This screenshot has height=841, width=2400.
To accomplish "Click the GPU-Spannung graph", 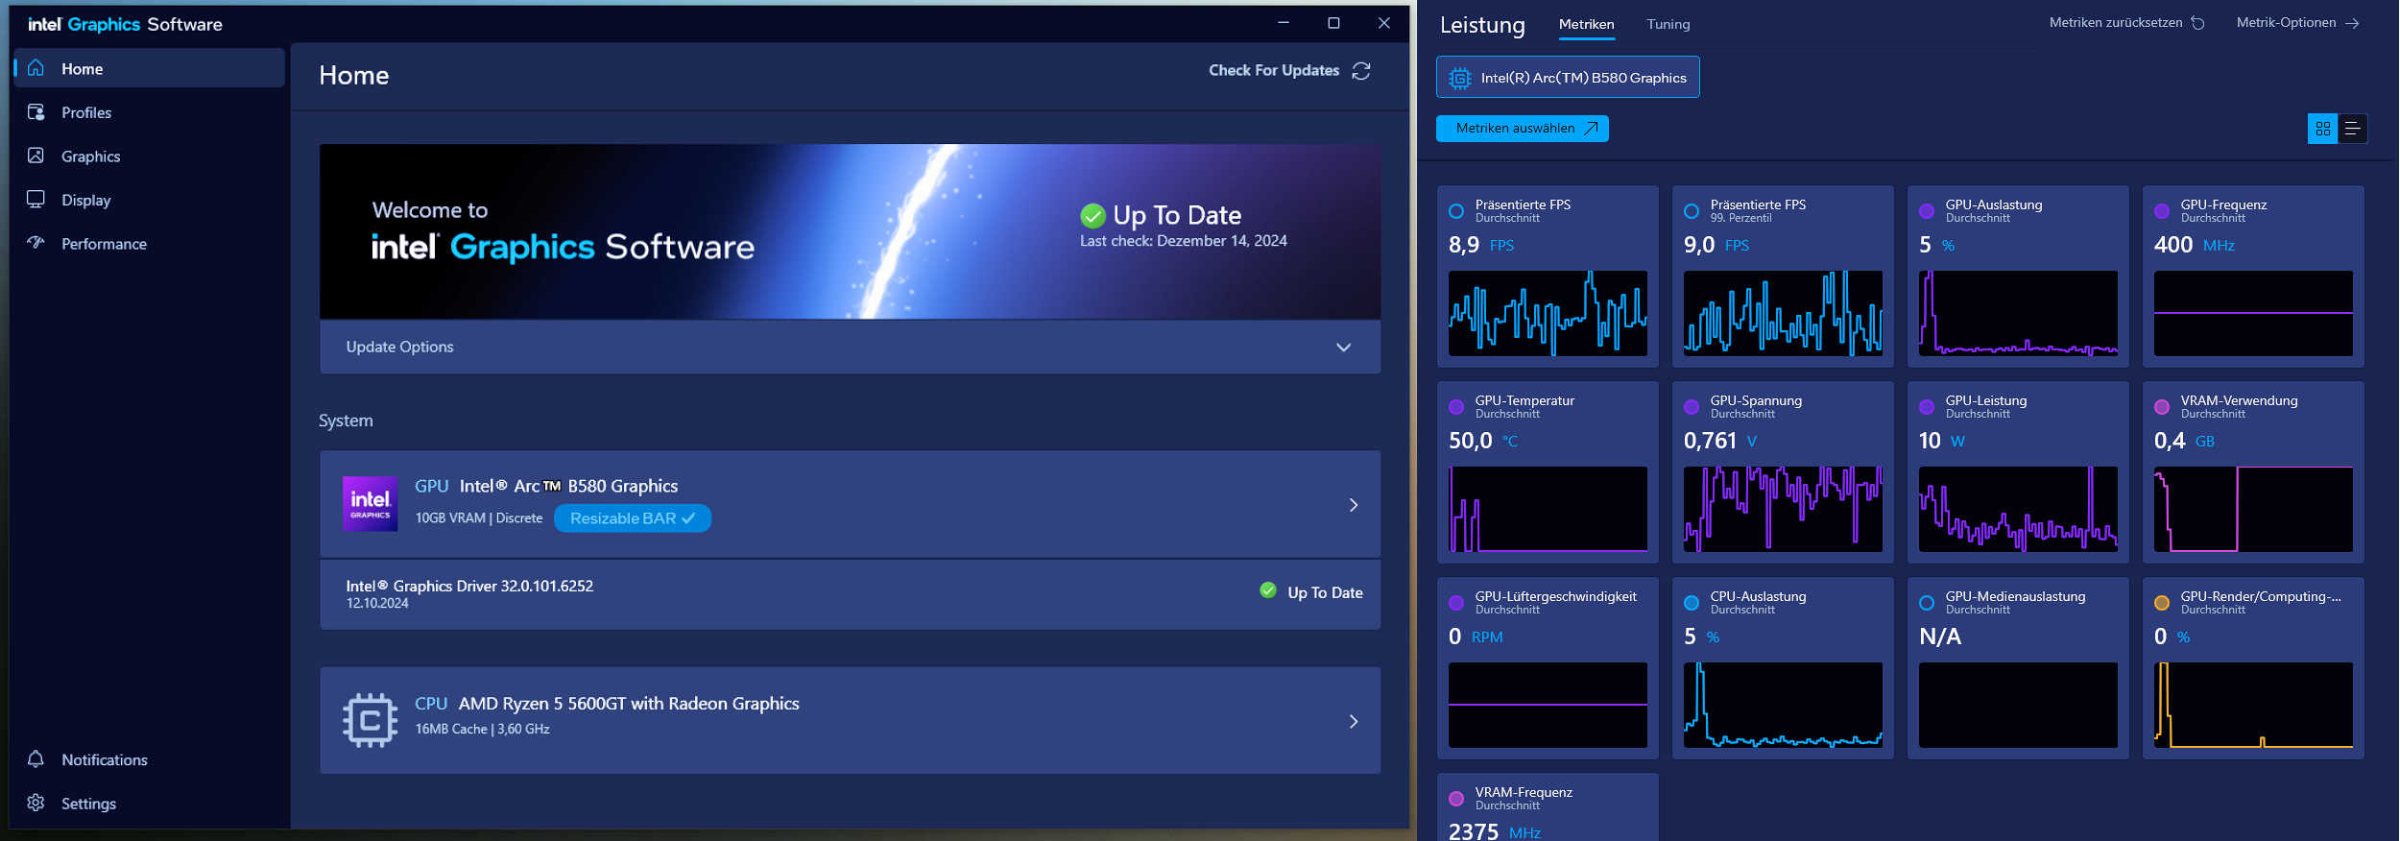I will (1782, 509).
